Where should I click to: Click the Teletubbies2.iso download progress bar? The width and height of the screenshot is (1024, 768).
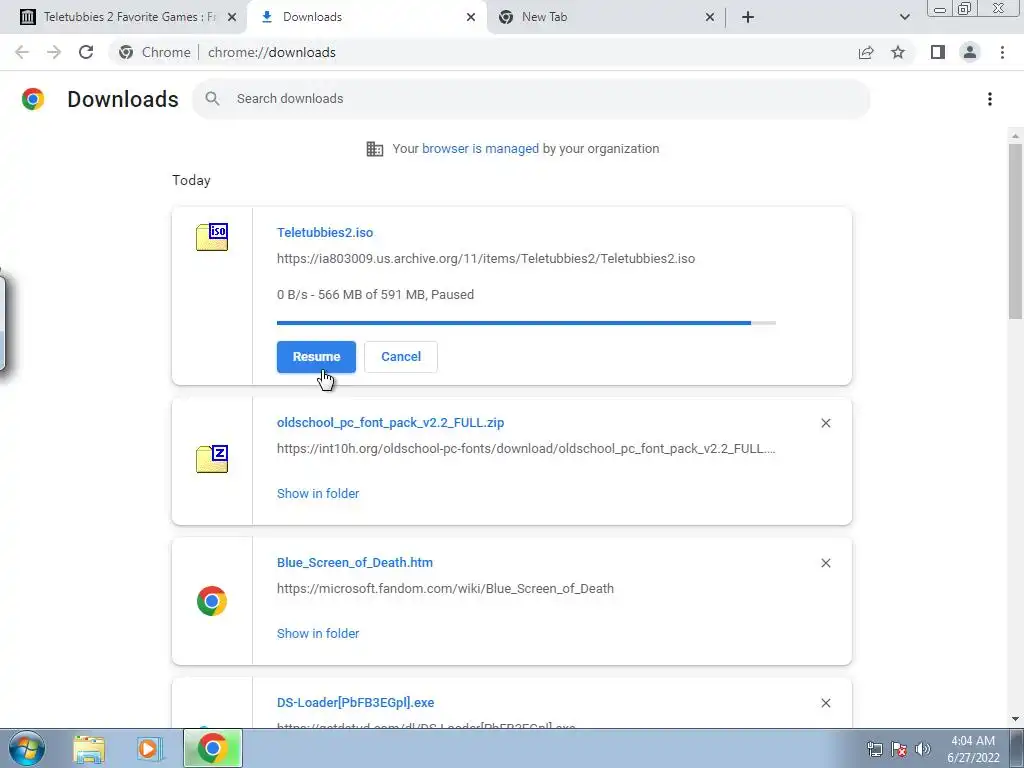coord(526,323)
